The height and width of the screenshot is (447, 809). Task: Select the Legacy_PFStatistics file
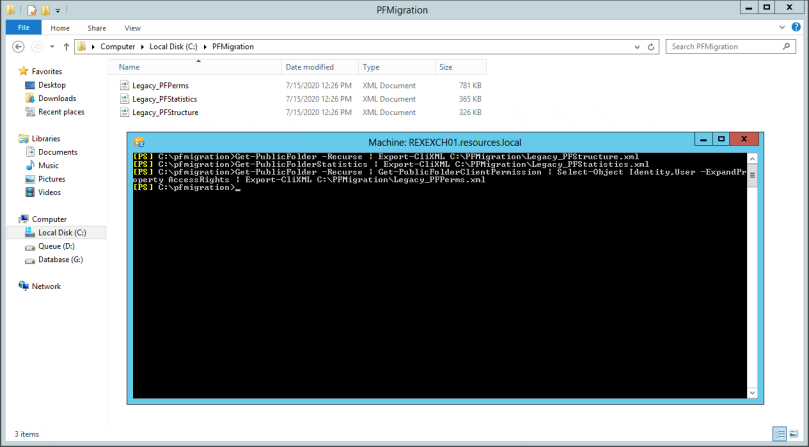click(164, 99)
